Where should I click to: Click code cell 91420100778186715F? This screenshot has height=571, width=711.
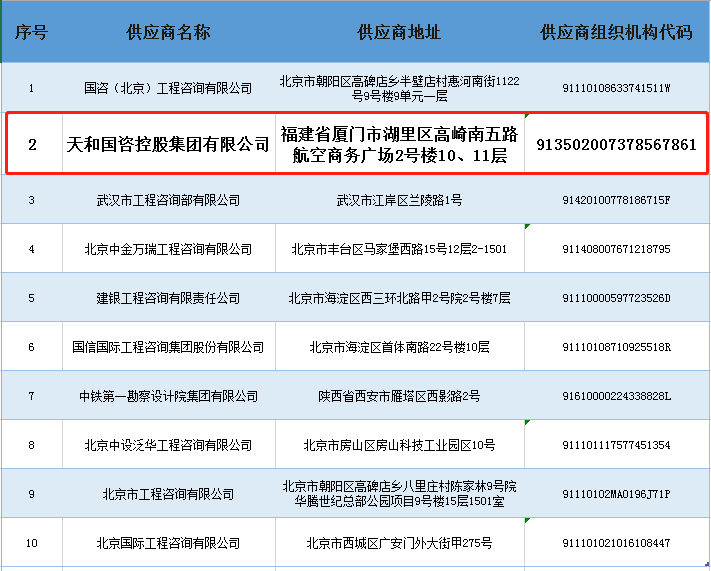pos(617,200)
